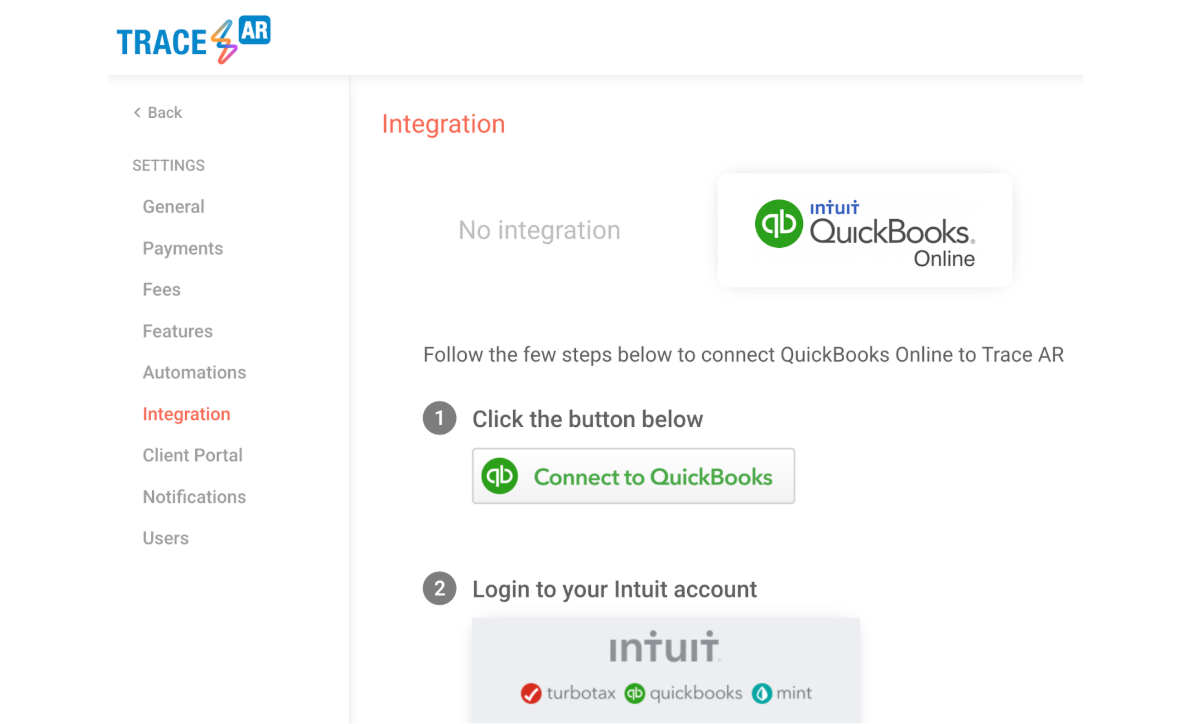1200x724 pixels.
Task: Click the Intuit login preview image
Action: point(666,670)
